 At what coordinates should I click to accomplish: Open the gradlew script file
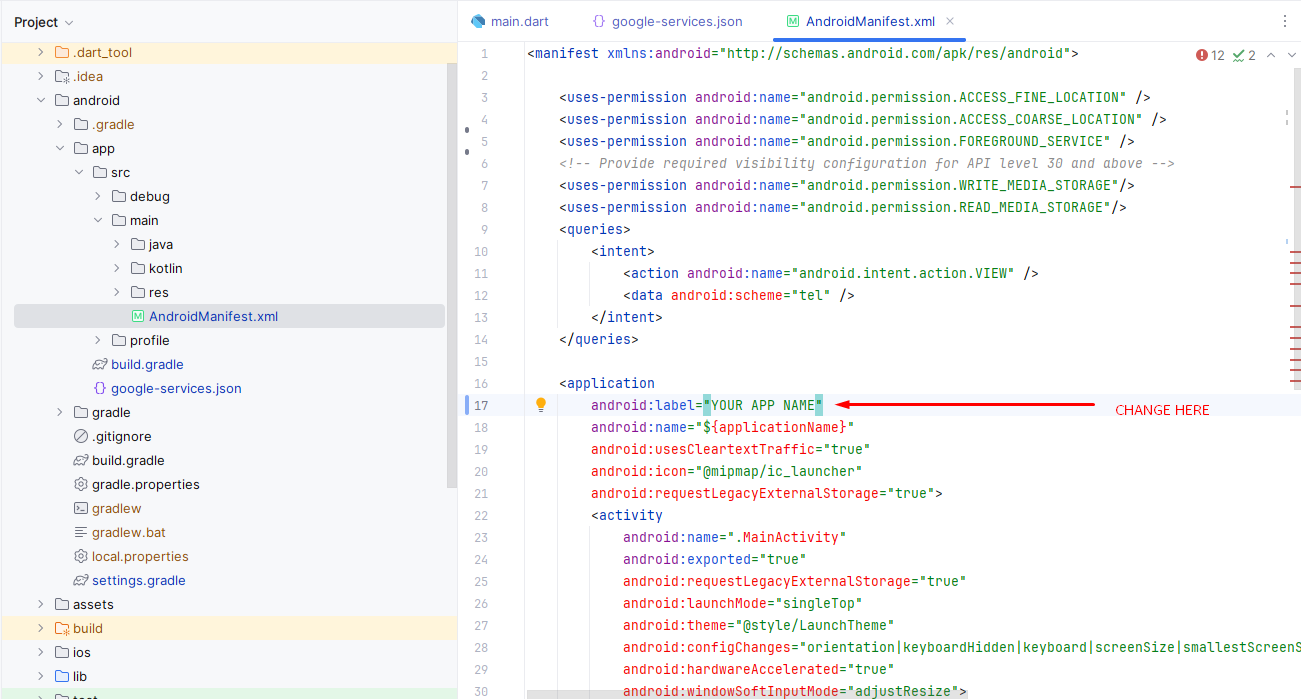pos(116,508)
